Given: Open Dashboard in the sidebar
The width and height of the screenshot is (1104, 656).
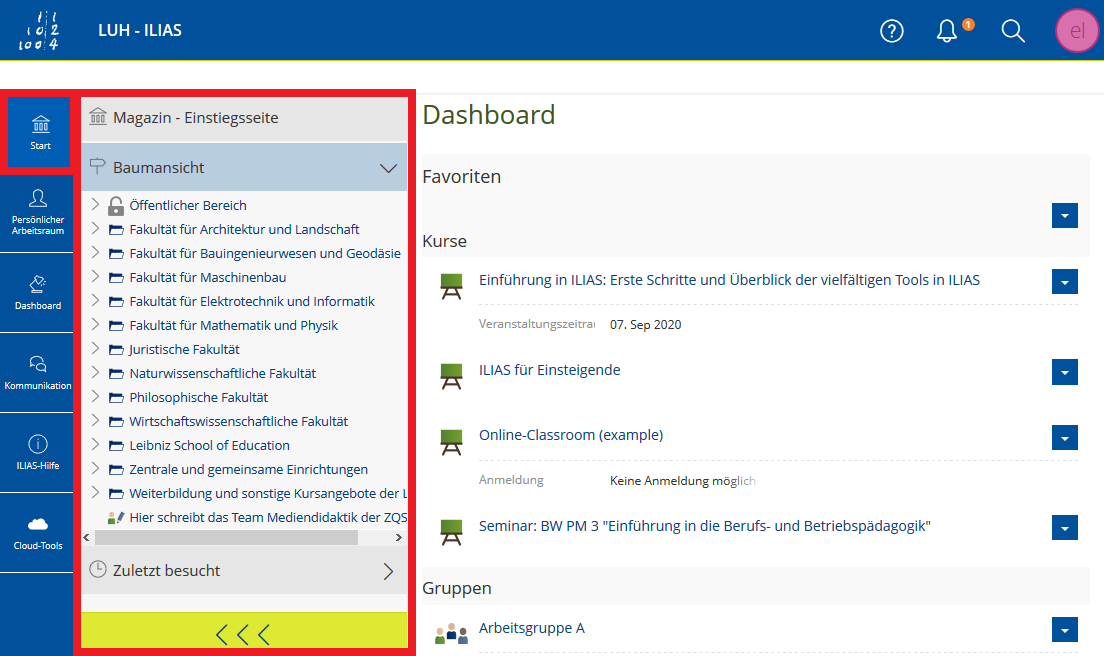Looking at the screenshot, I should [x=37, y=293].
